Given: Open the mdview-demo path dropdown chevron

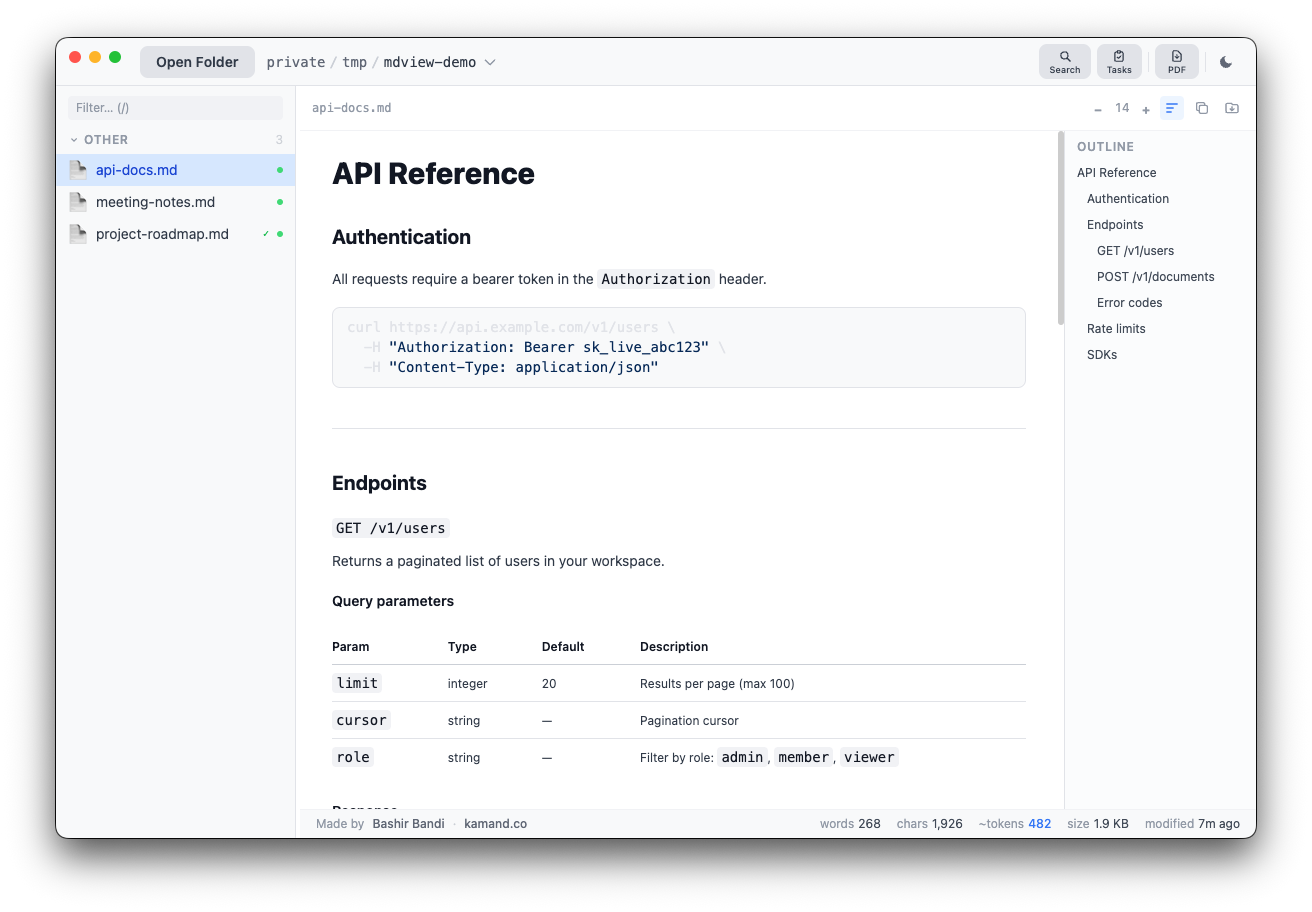Looking at the screenshot, I should coord(490,62).
